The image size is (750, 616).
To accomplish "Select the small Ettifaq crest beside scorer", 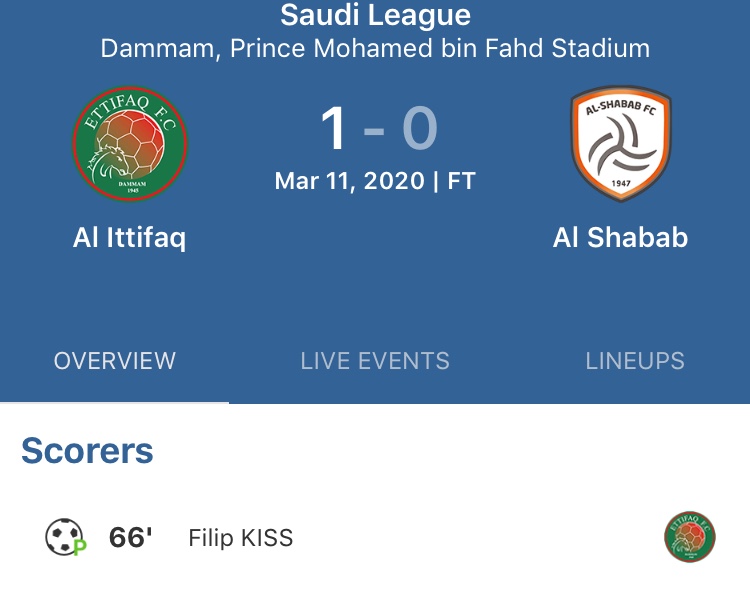I will point(690,538).
